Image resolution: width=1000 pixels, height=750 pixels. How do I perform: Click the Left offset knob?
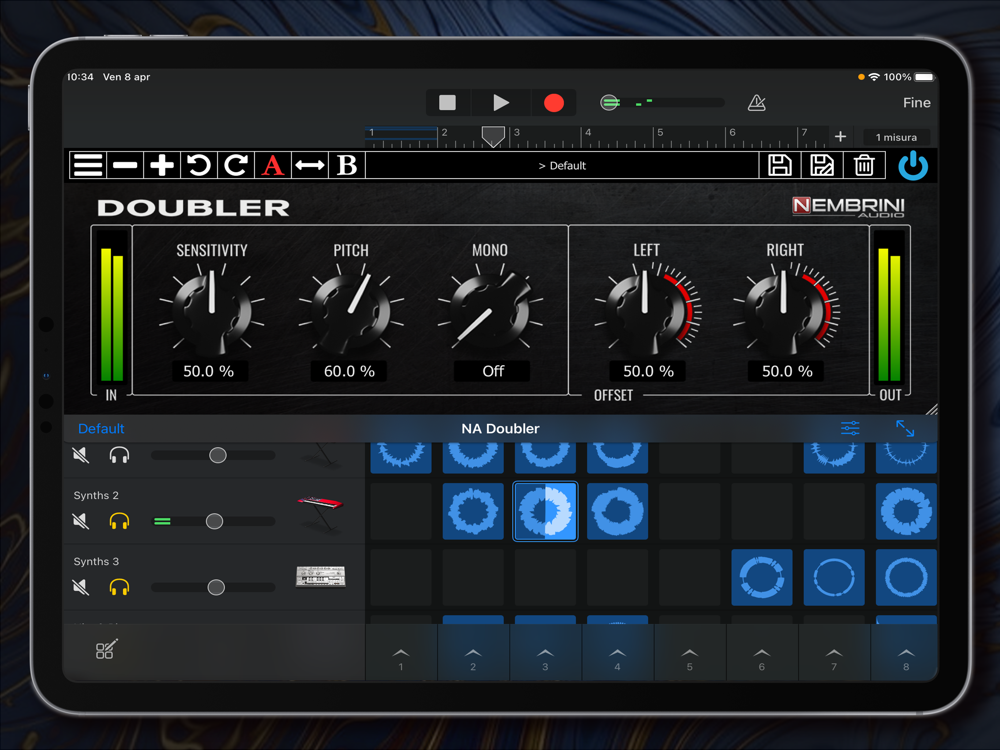(645, 311)
